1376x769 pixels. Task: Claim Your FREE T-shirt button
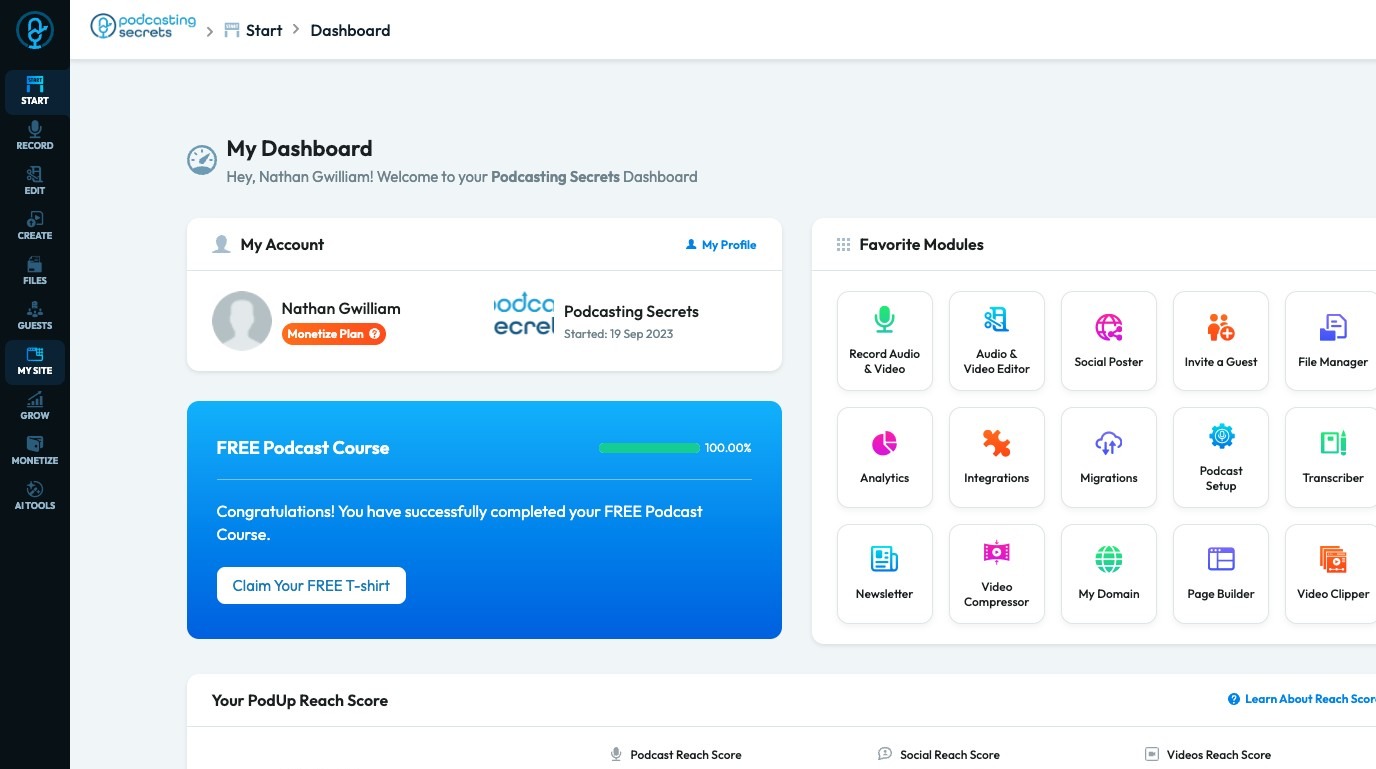(311, 586)
